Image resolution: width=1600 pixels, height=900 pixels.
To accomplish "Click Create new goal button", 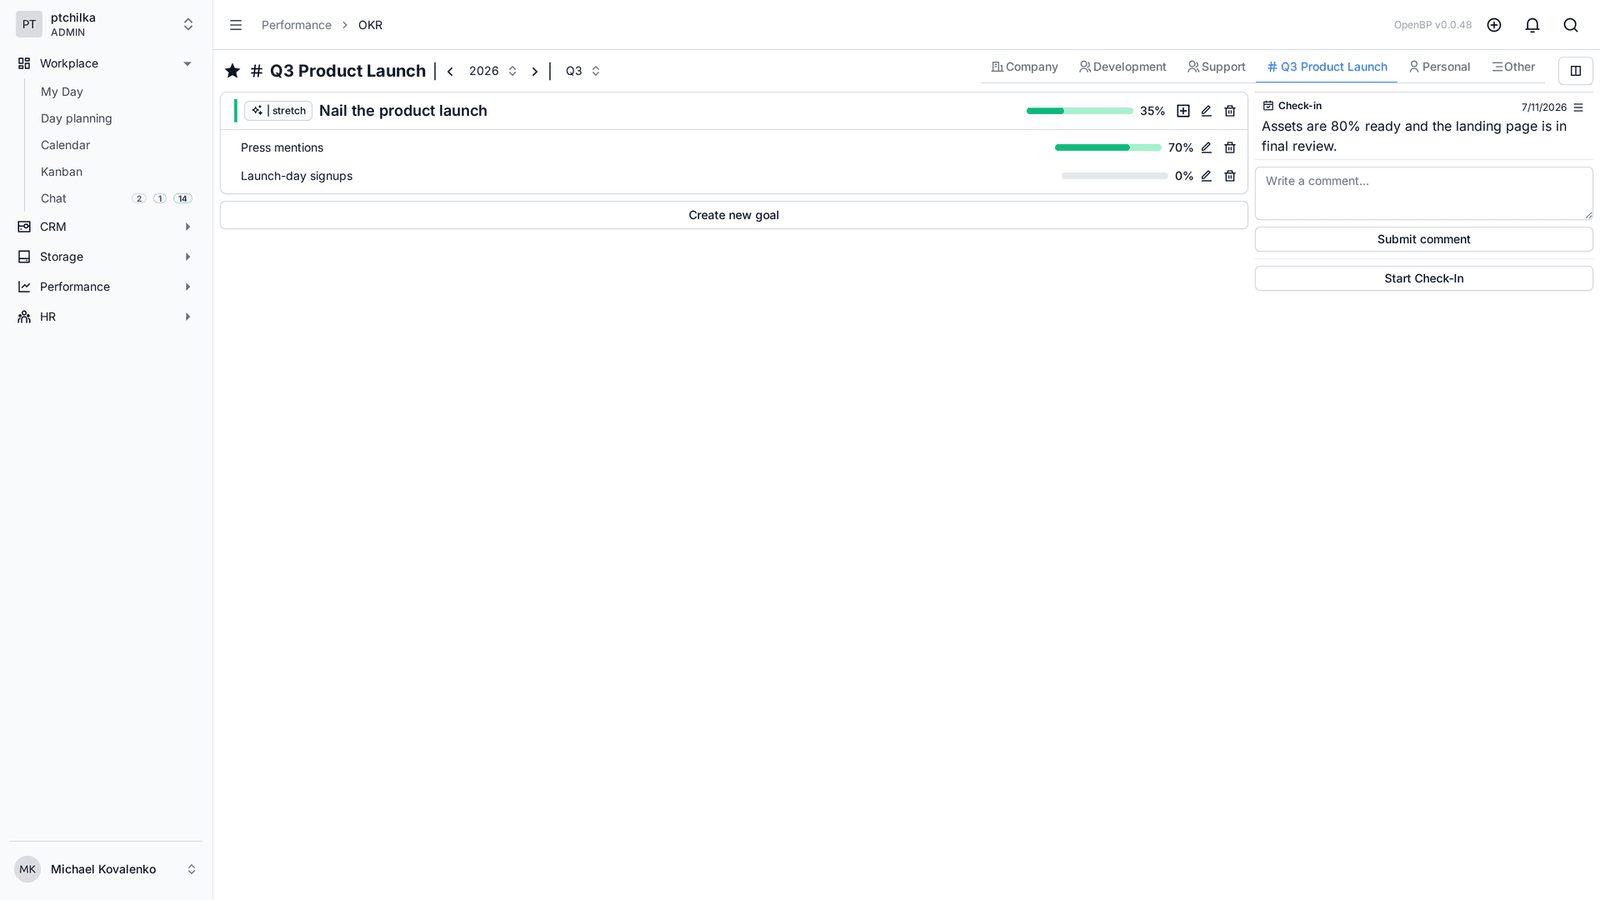I will [734, 215].
